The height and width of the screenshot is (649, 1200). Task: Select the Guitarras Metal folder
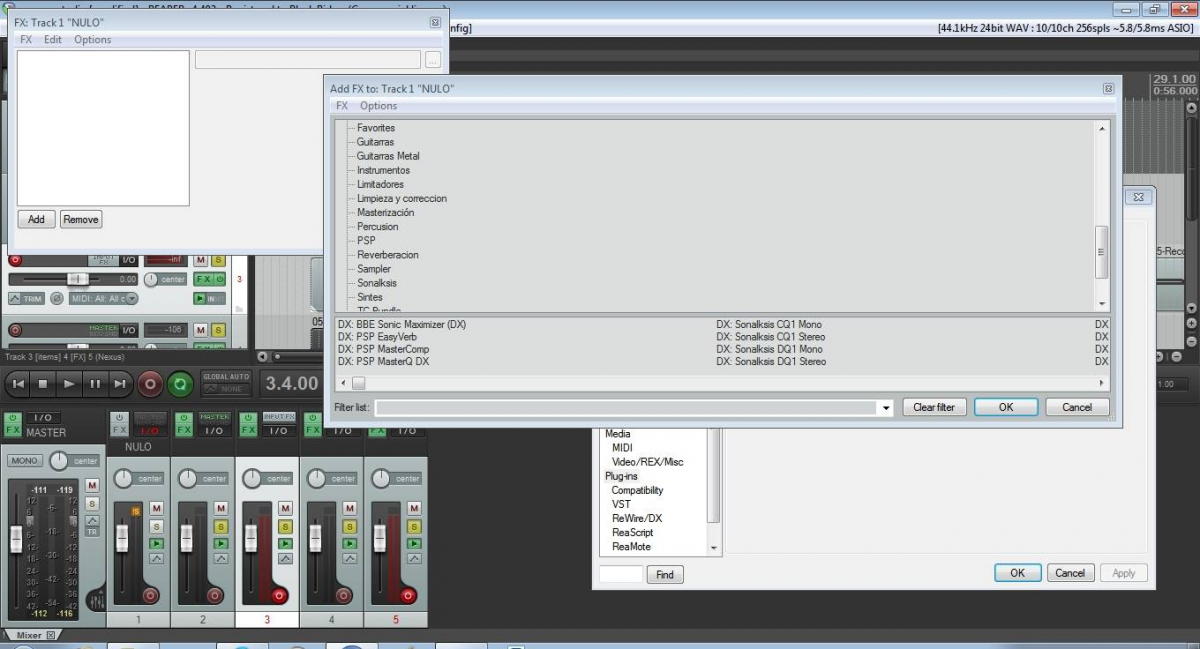[388, 156]
